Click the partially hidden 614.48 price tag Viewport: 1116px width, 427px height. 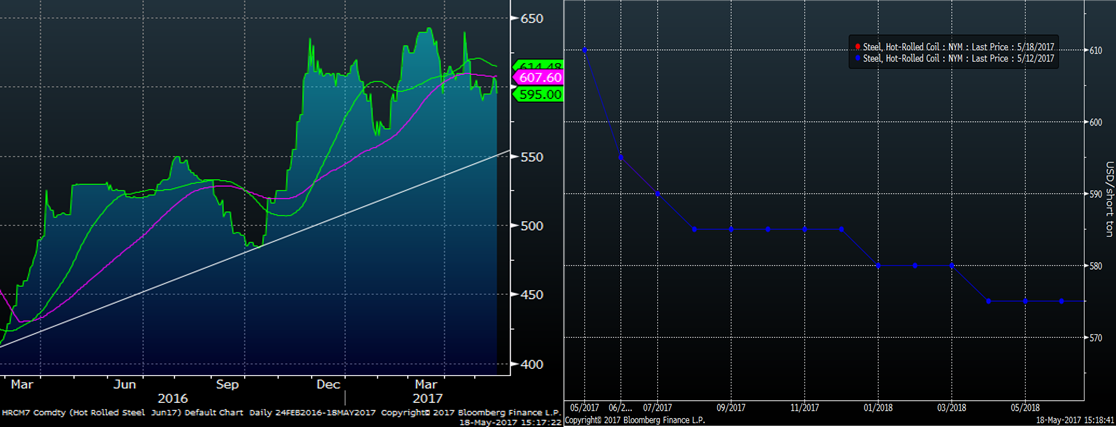click(538, 66)
